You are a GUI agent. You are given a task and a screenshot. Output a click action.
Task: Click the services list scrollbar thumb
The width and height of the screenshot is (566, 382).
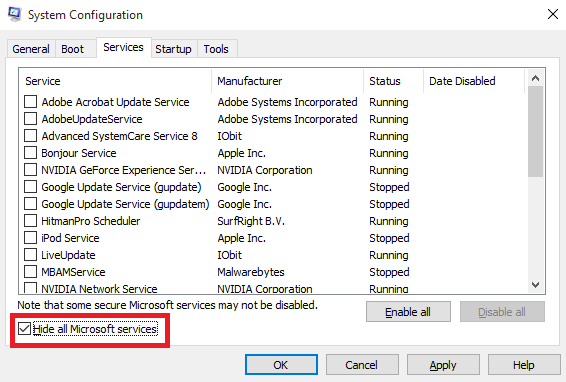pos(536,131)
